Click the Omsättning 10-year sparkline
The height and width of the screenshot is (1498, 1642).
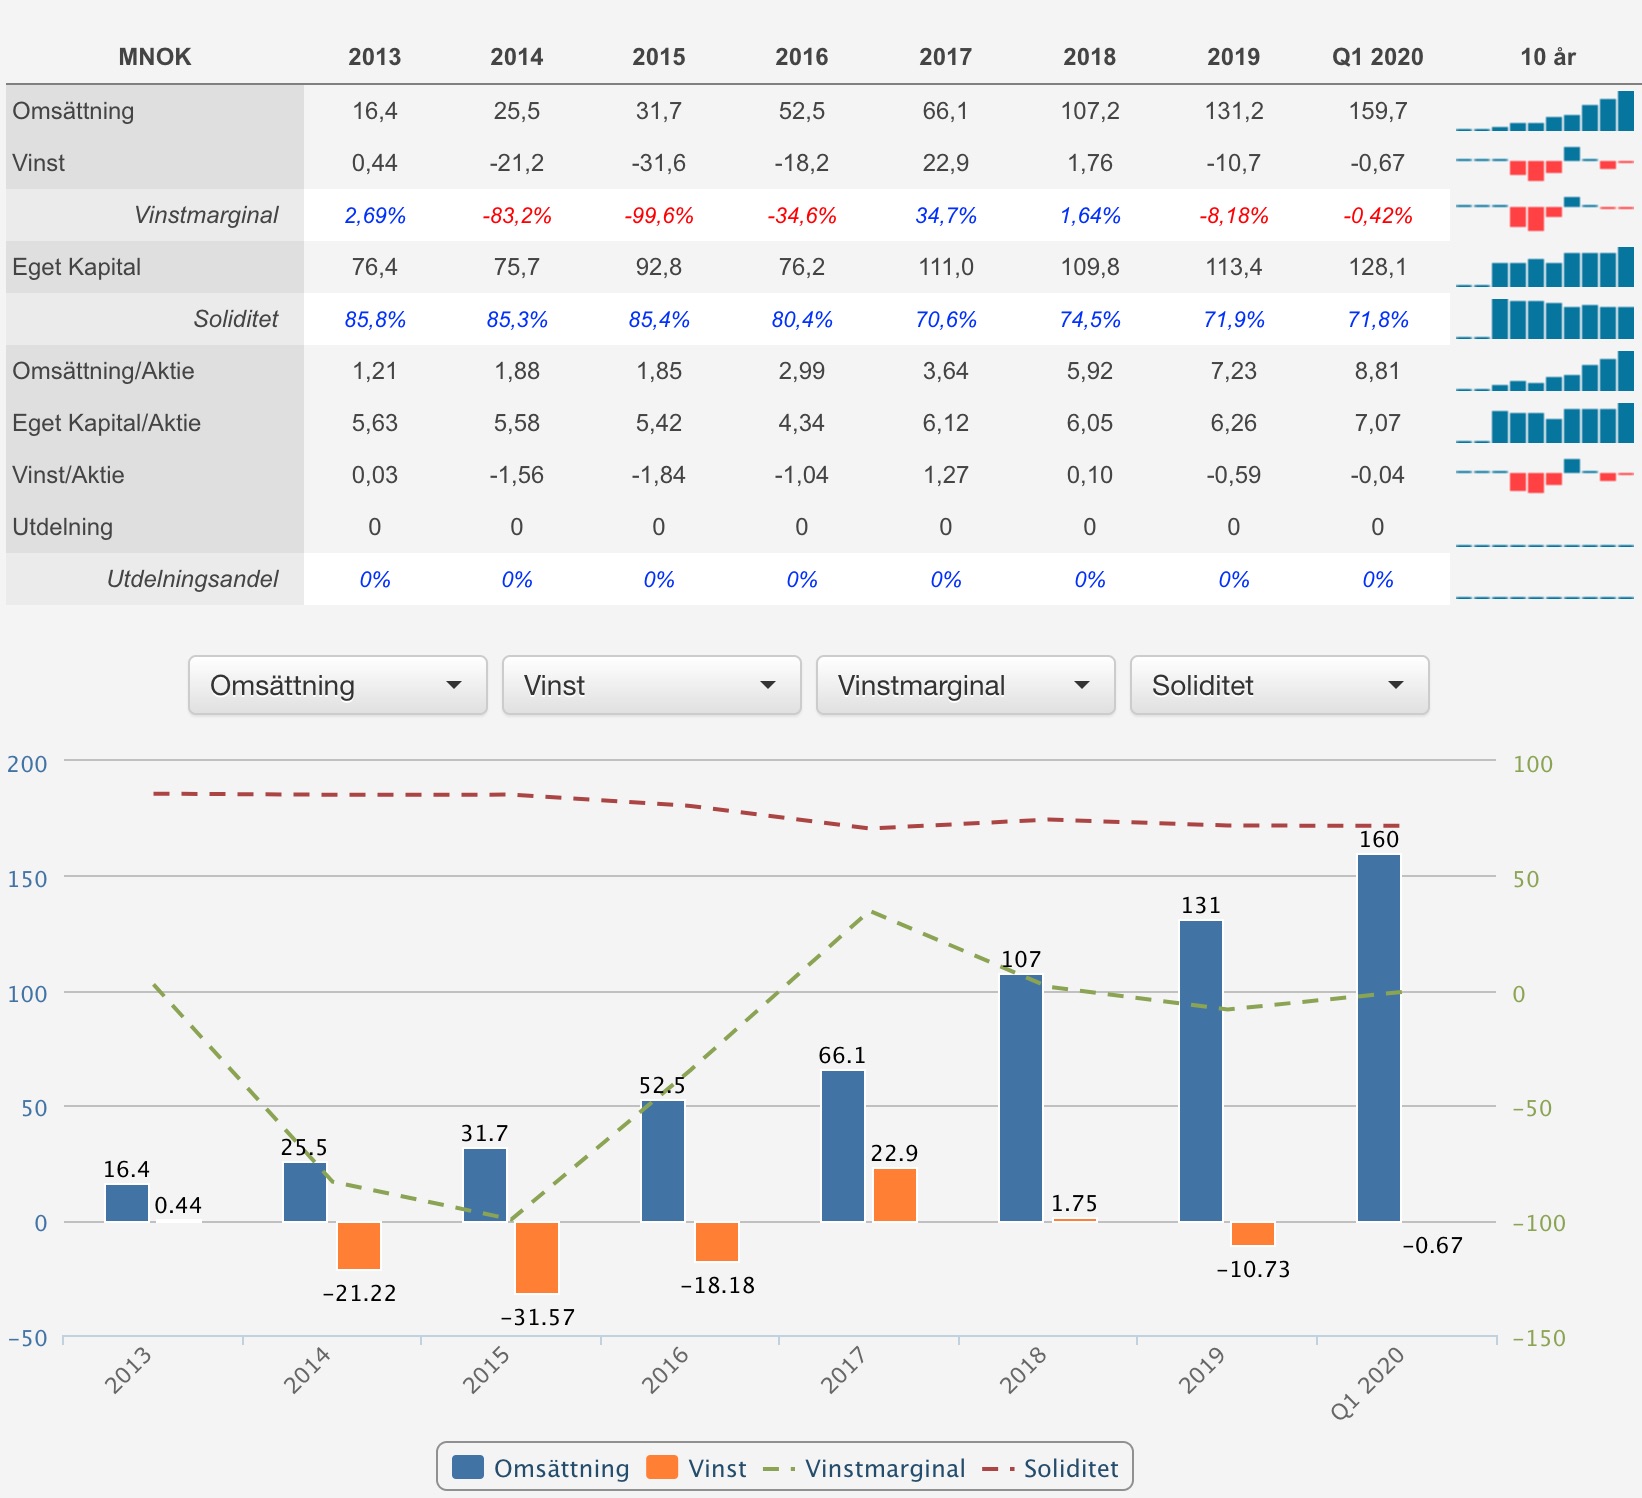(x=1545, y=111)
